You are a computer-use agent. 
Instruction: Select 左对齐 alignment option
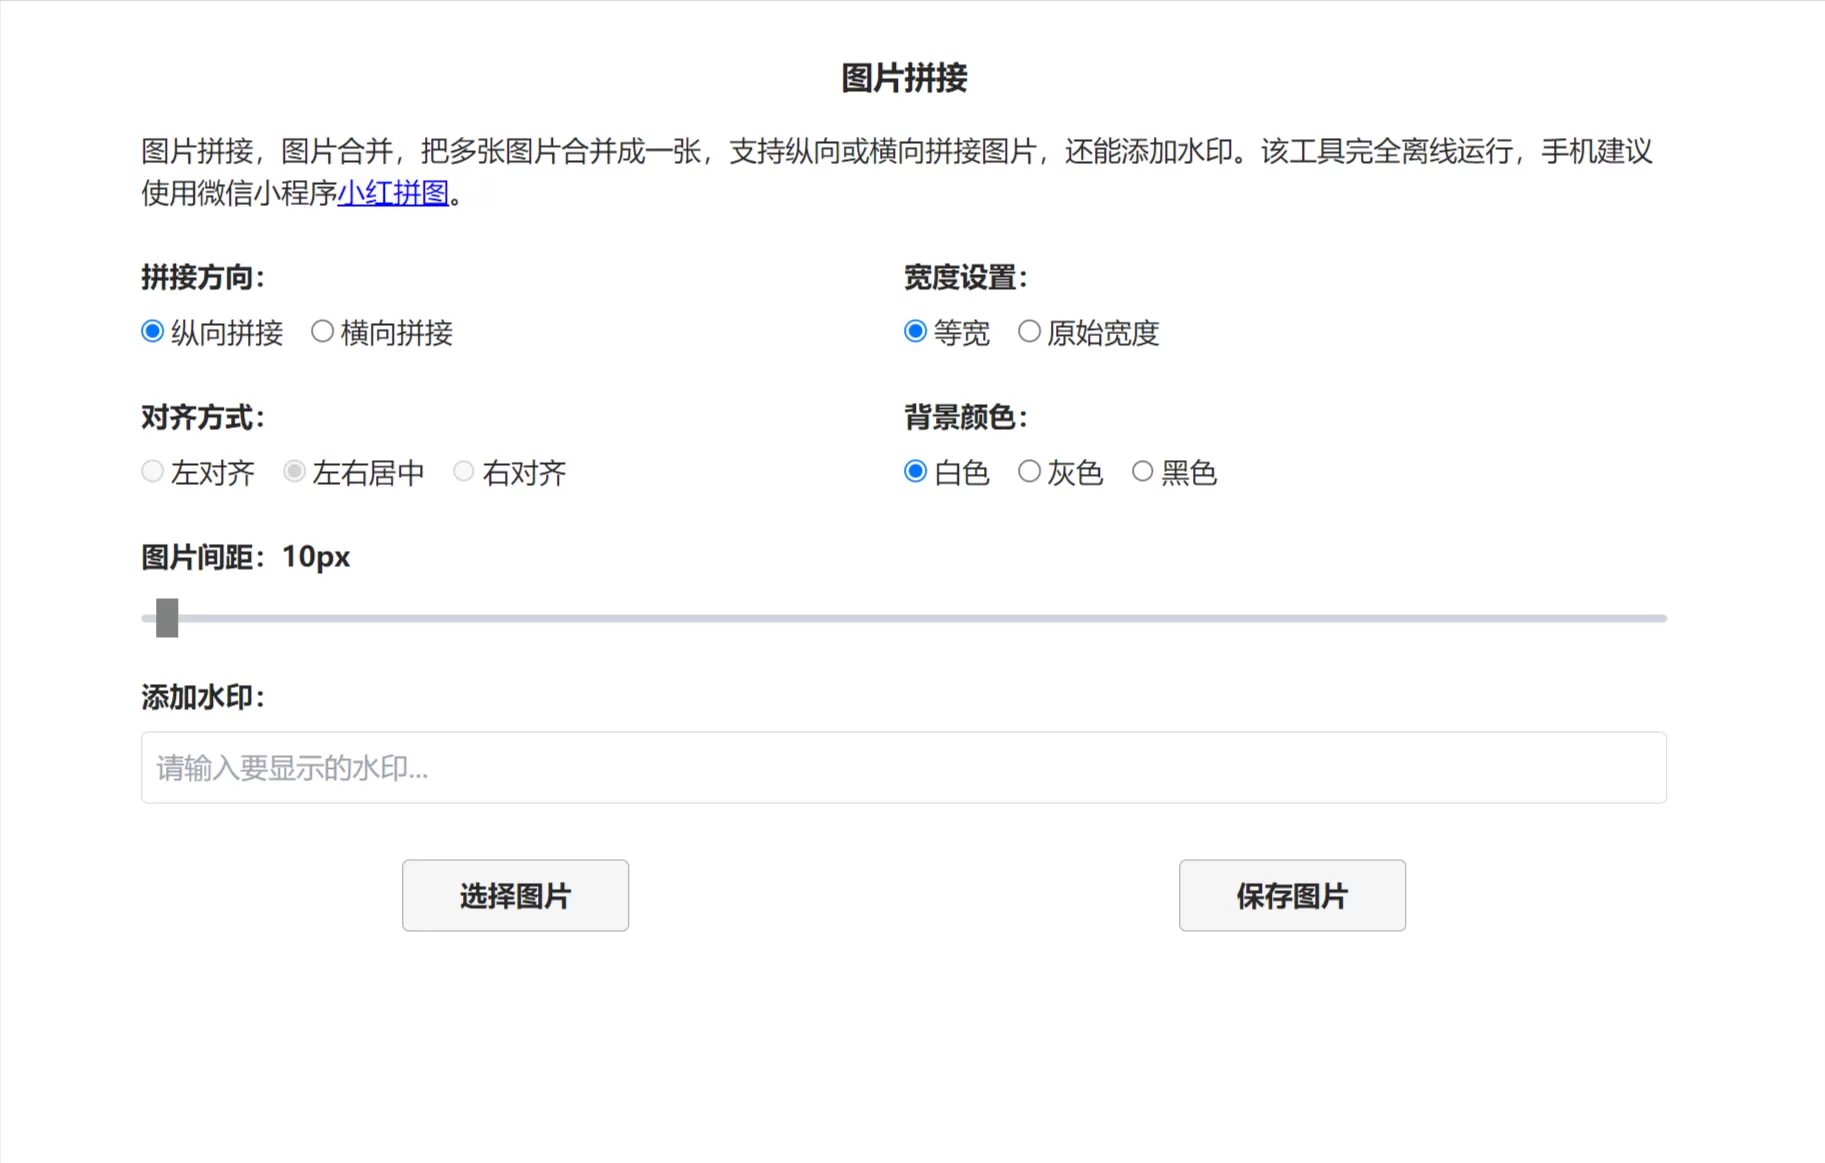pos(152,471)
